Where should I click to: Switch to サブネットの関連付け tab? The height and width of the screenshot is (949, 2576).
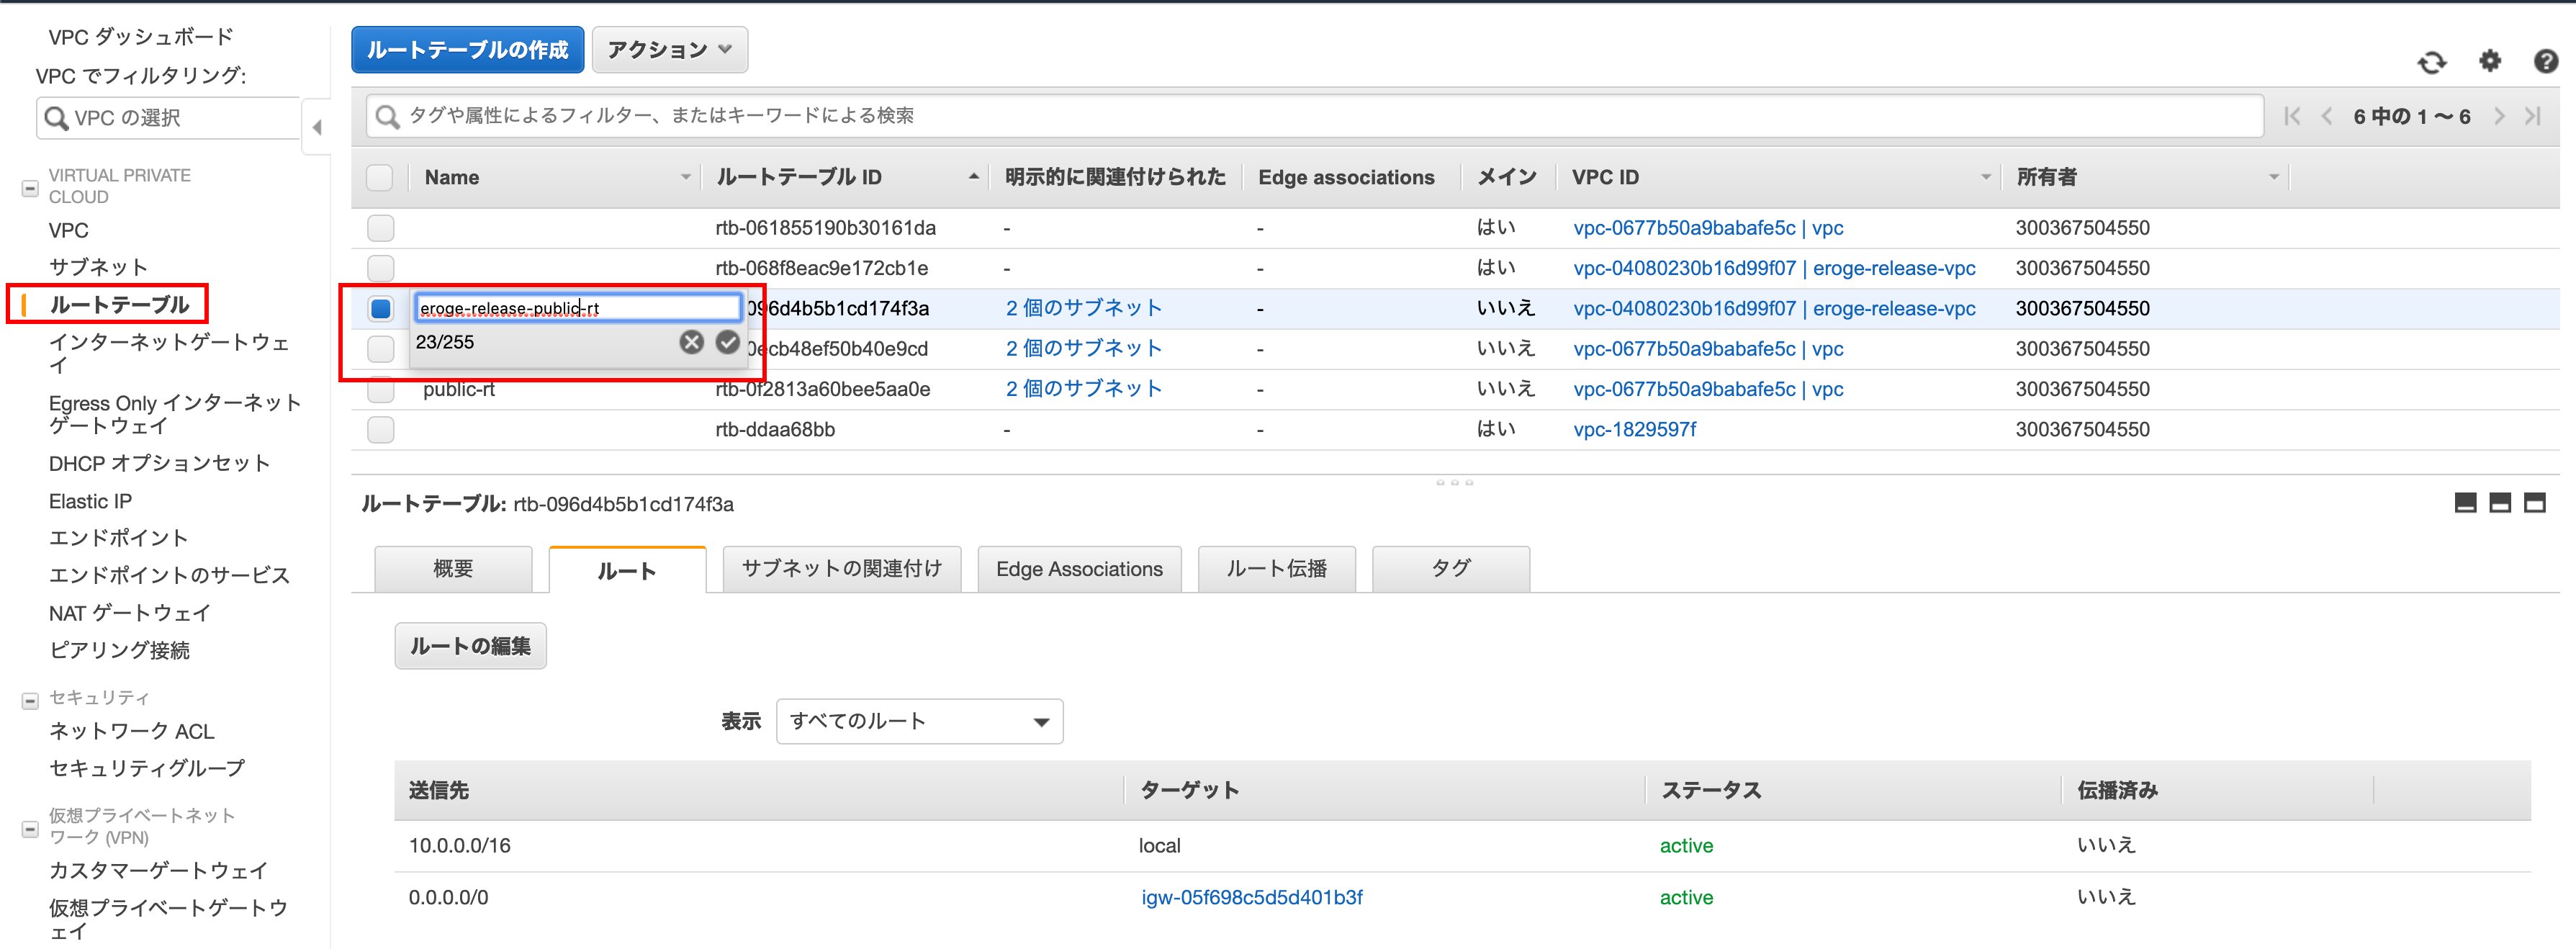click(841, 569)
